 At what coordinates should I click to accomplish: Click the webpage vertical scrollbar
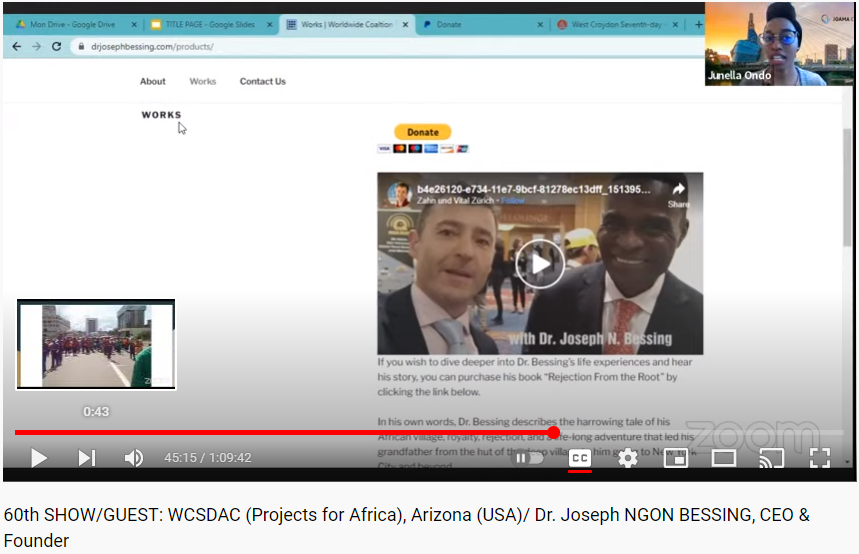(847, 188)
